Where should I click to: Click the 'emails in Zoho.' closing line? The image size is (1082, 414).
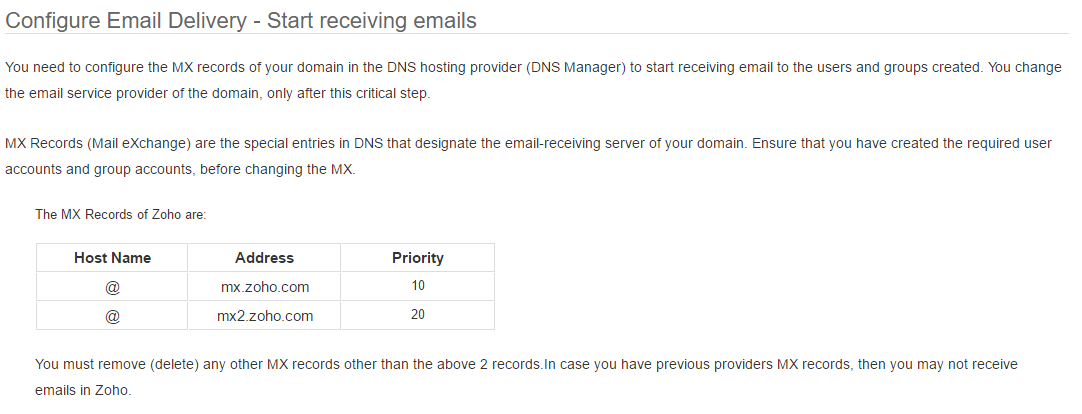[83, 390]
